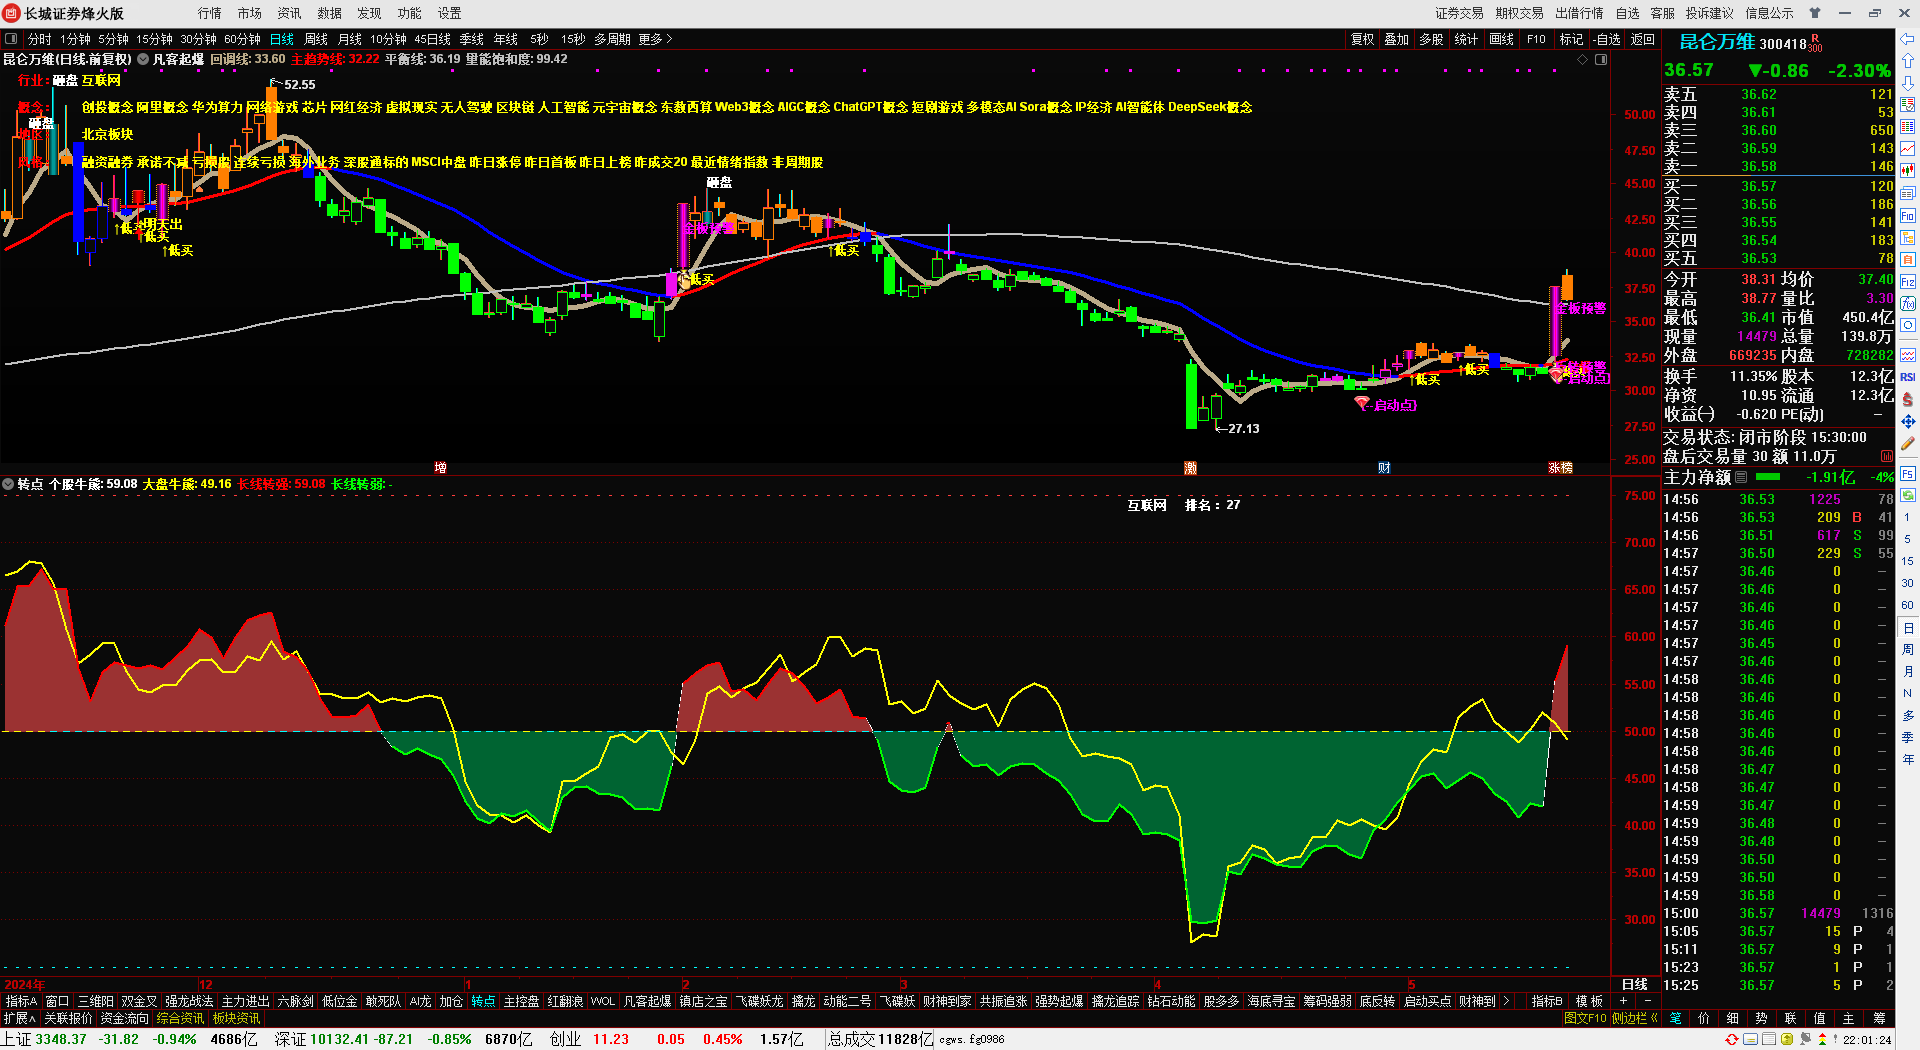This screenshot has width=1920, height=1050.
Task: Open the 功能 menu
Action: (410, 13)
